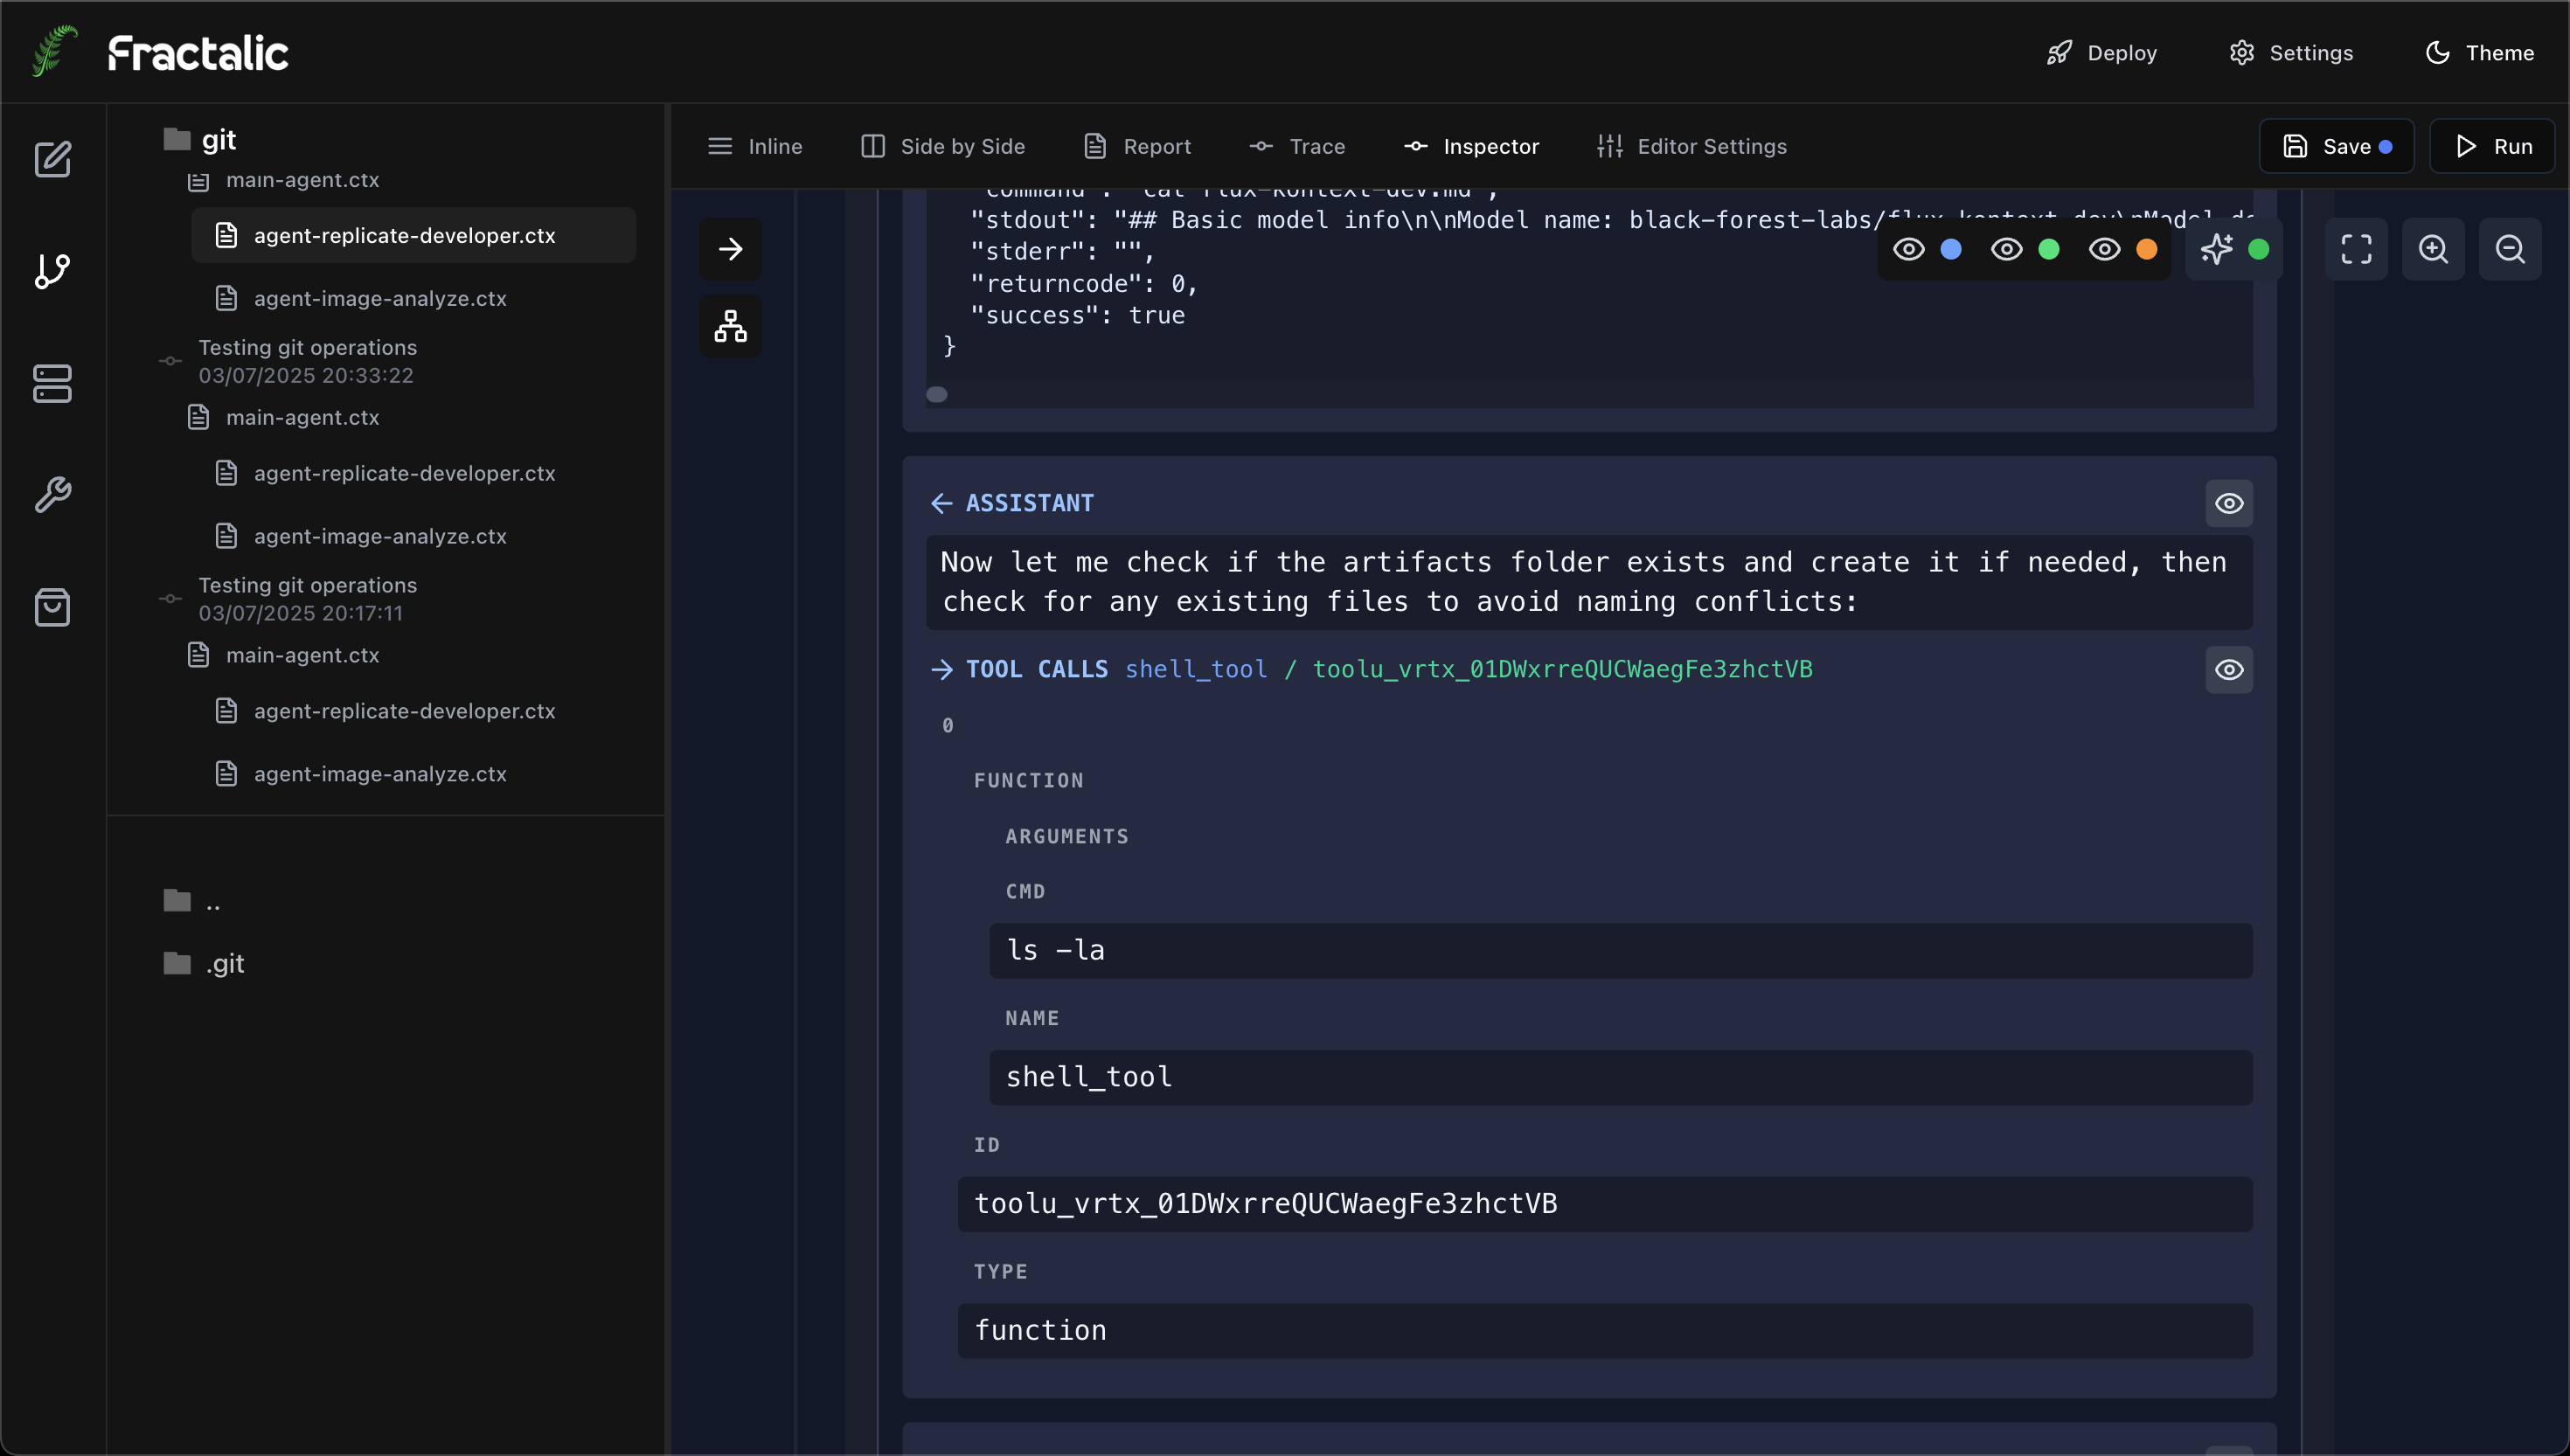This screenshot has width=2570, height=1456.
Task: Click the ASSISTANT left arrow icon
Action: point(941,503)
